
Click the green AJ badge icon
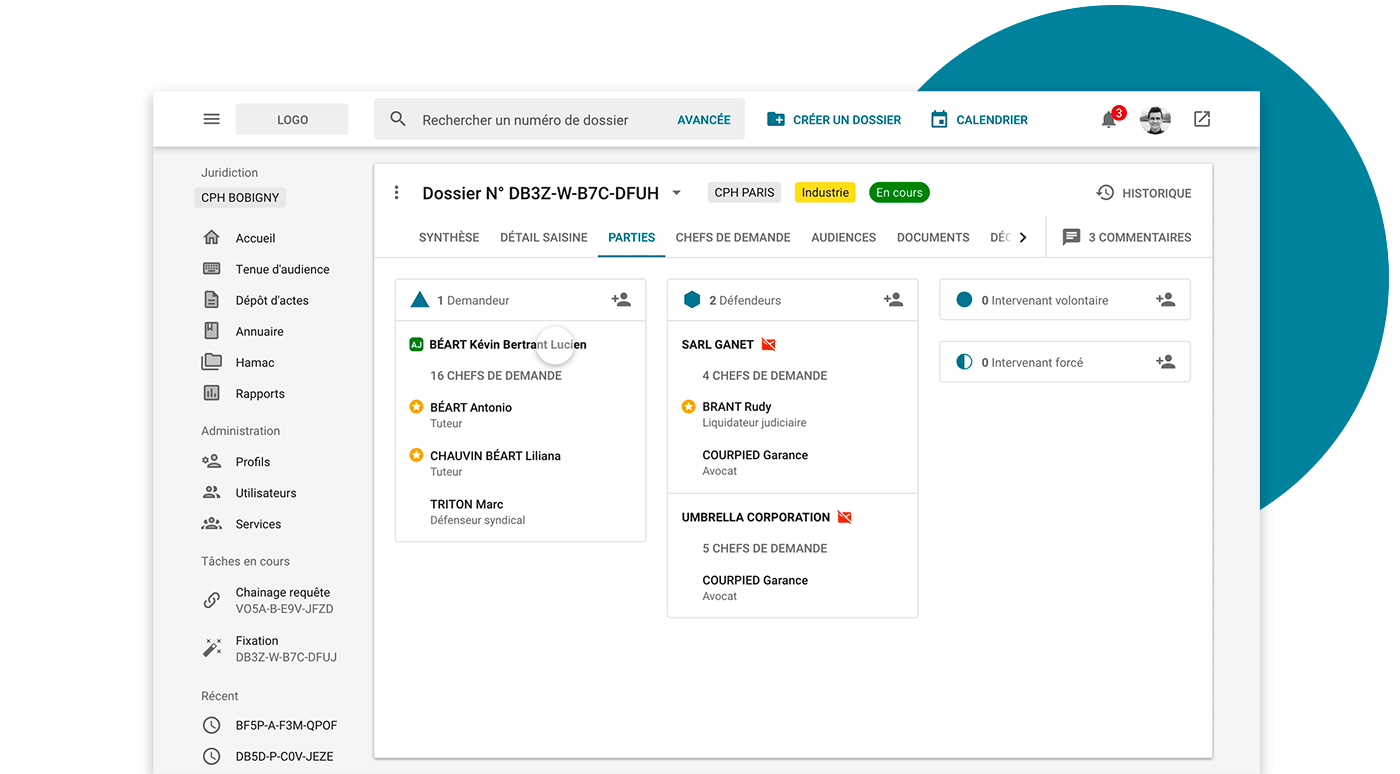click(x=417, y=344)
